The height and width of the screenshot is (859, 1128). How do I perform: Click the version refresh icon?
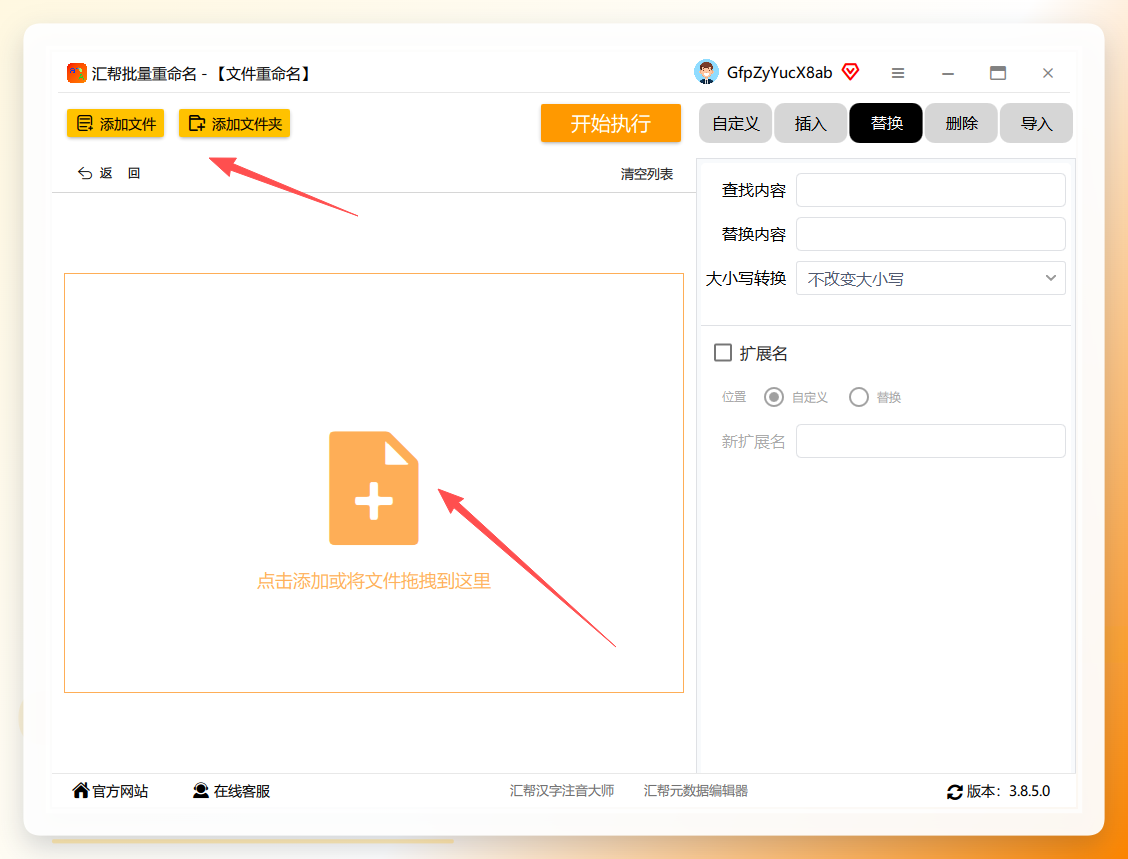point(954,792)
